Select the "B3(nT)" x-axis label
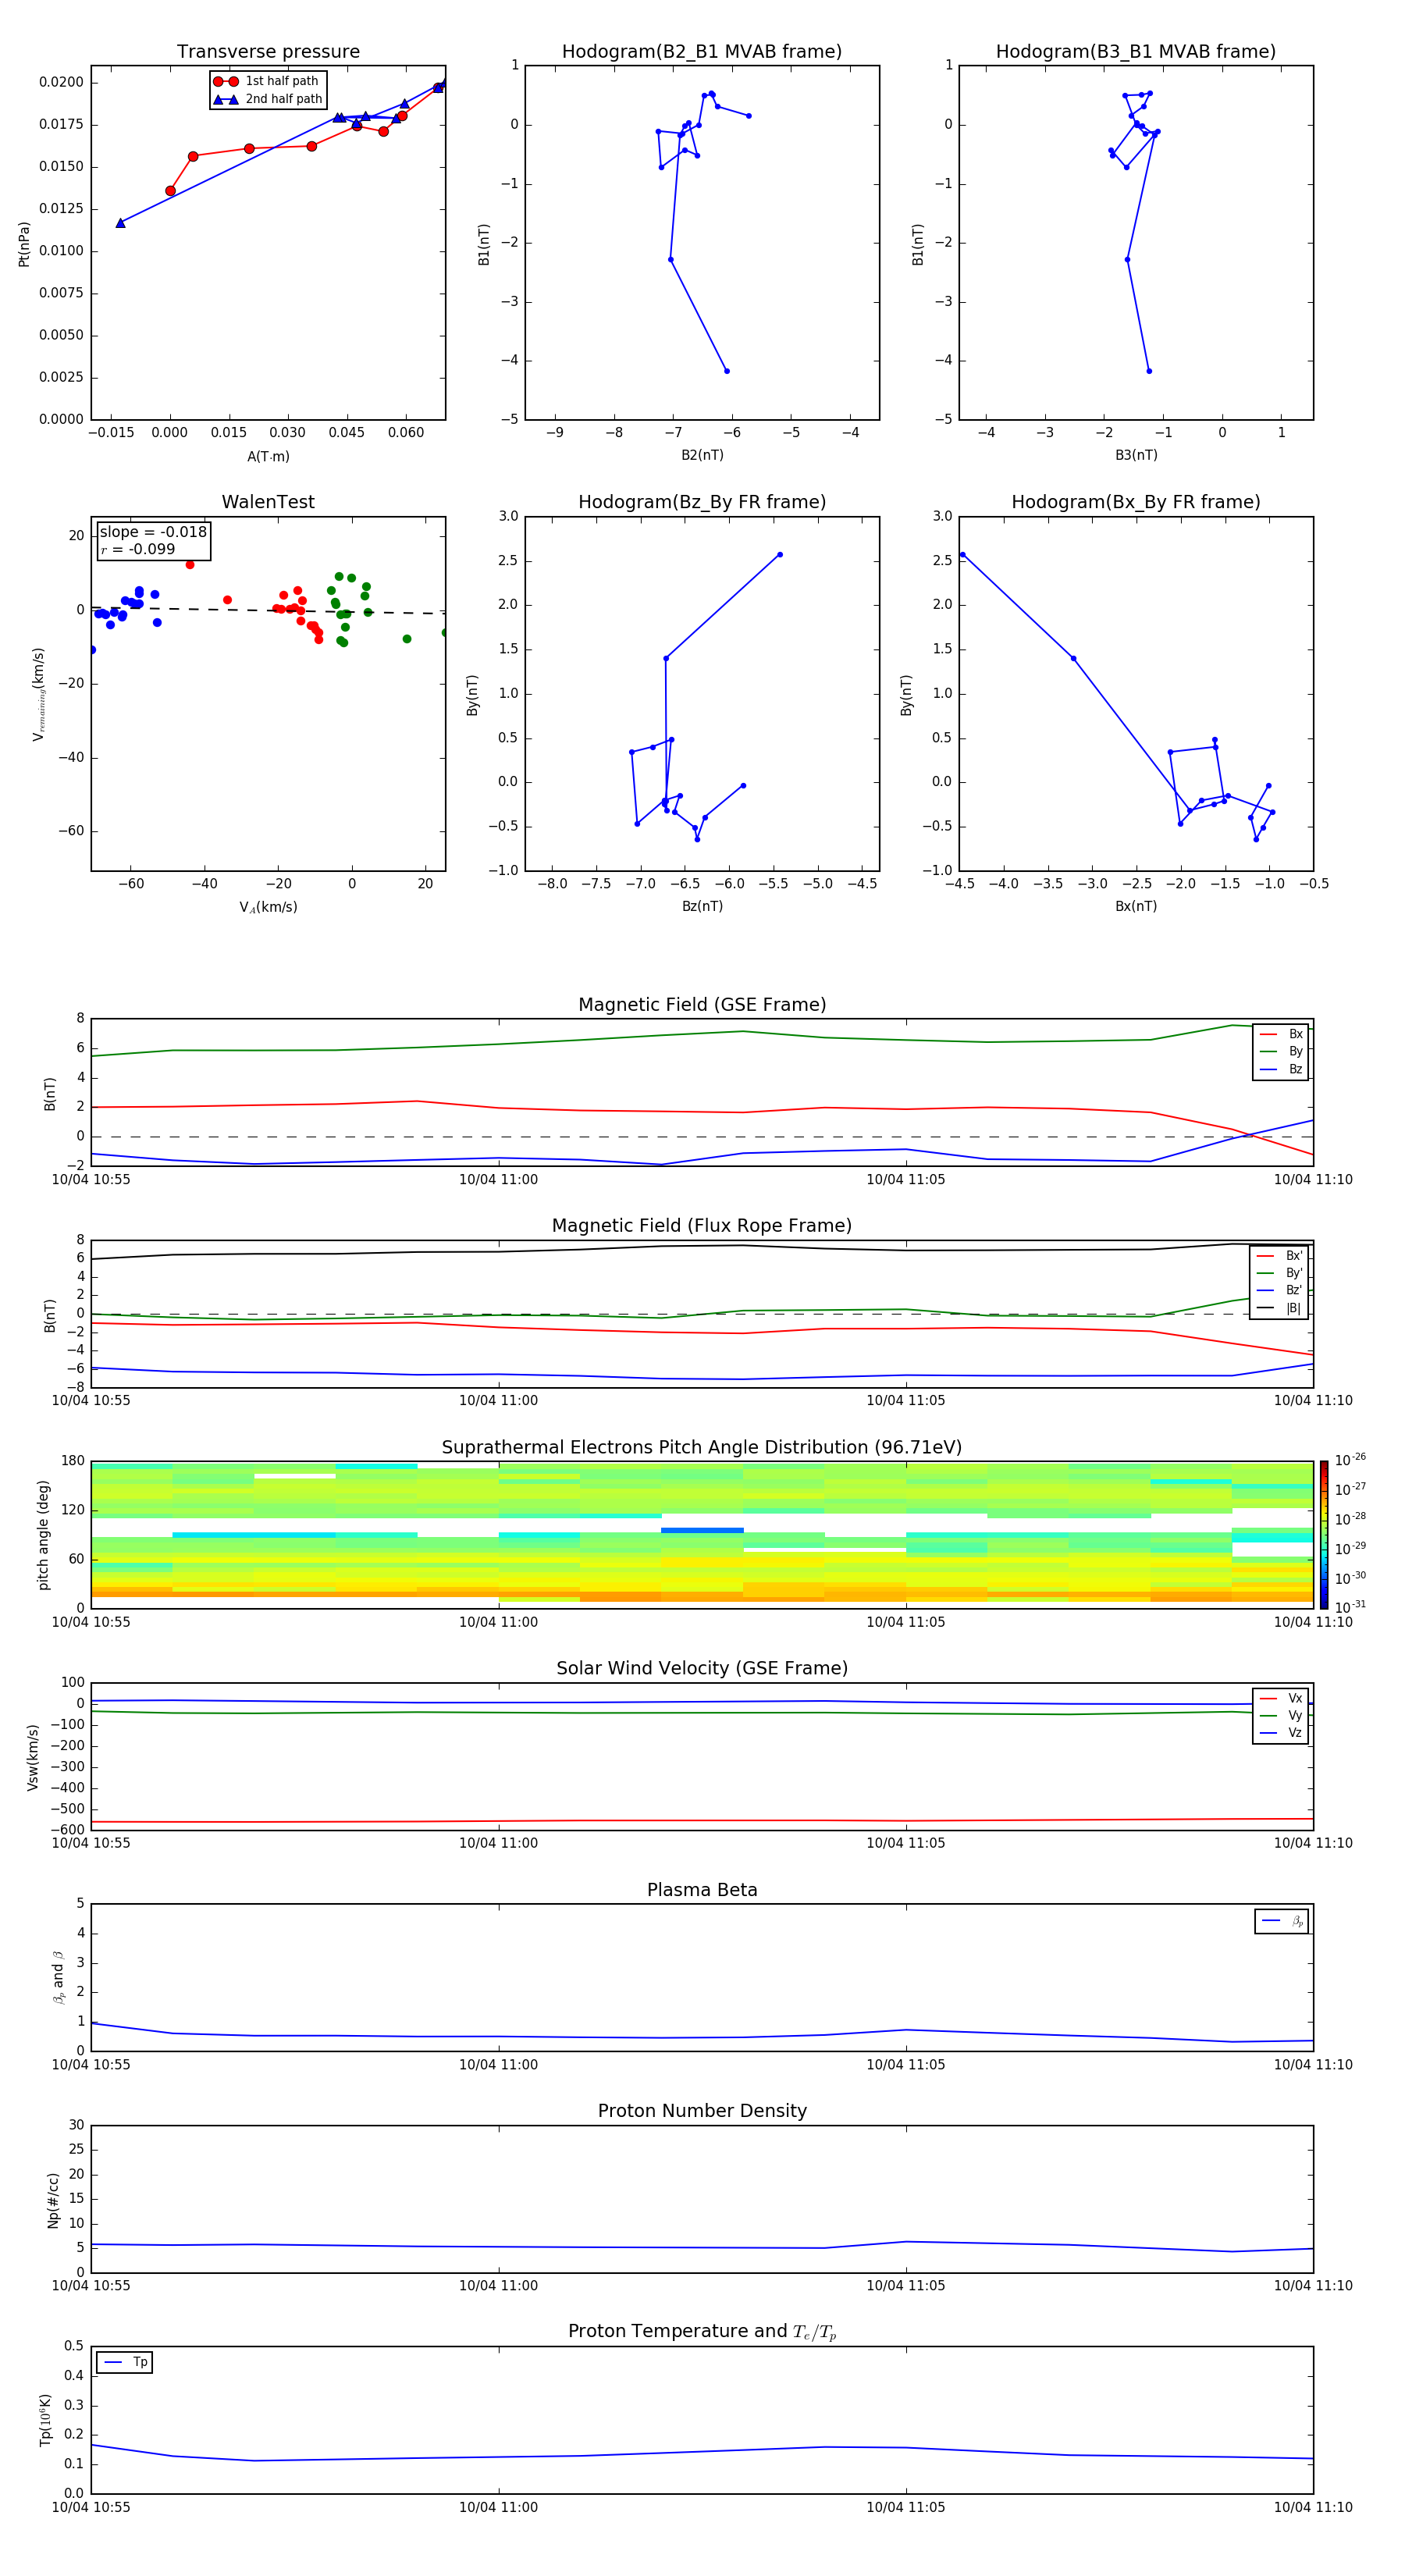 tap(1136, 455)
